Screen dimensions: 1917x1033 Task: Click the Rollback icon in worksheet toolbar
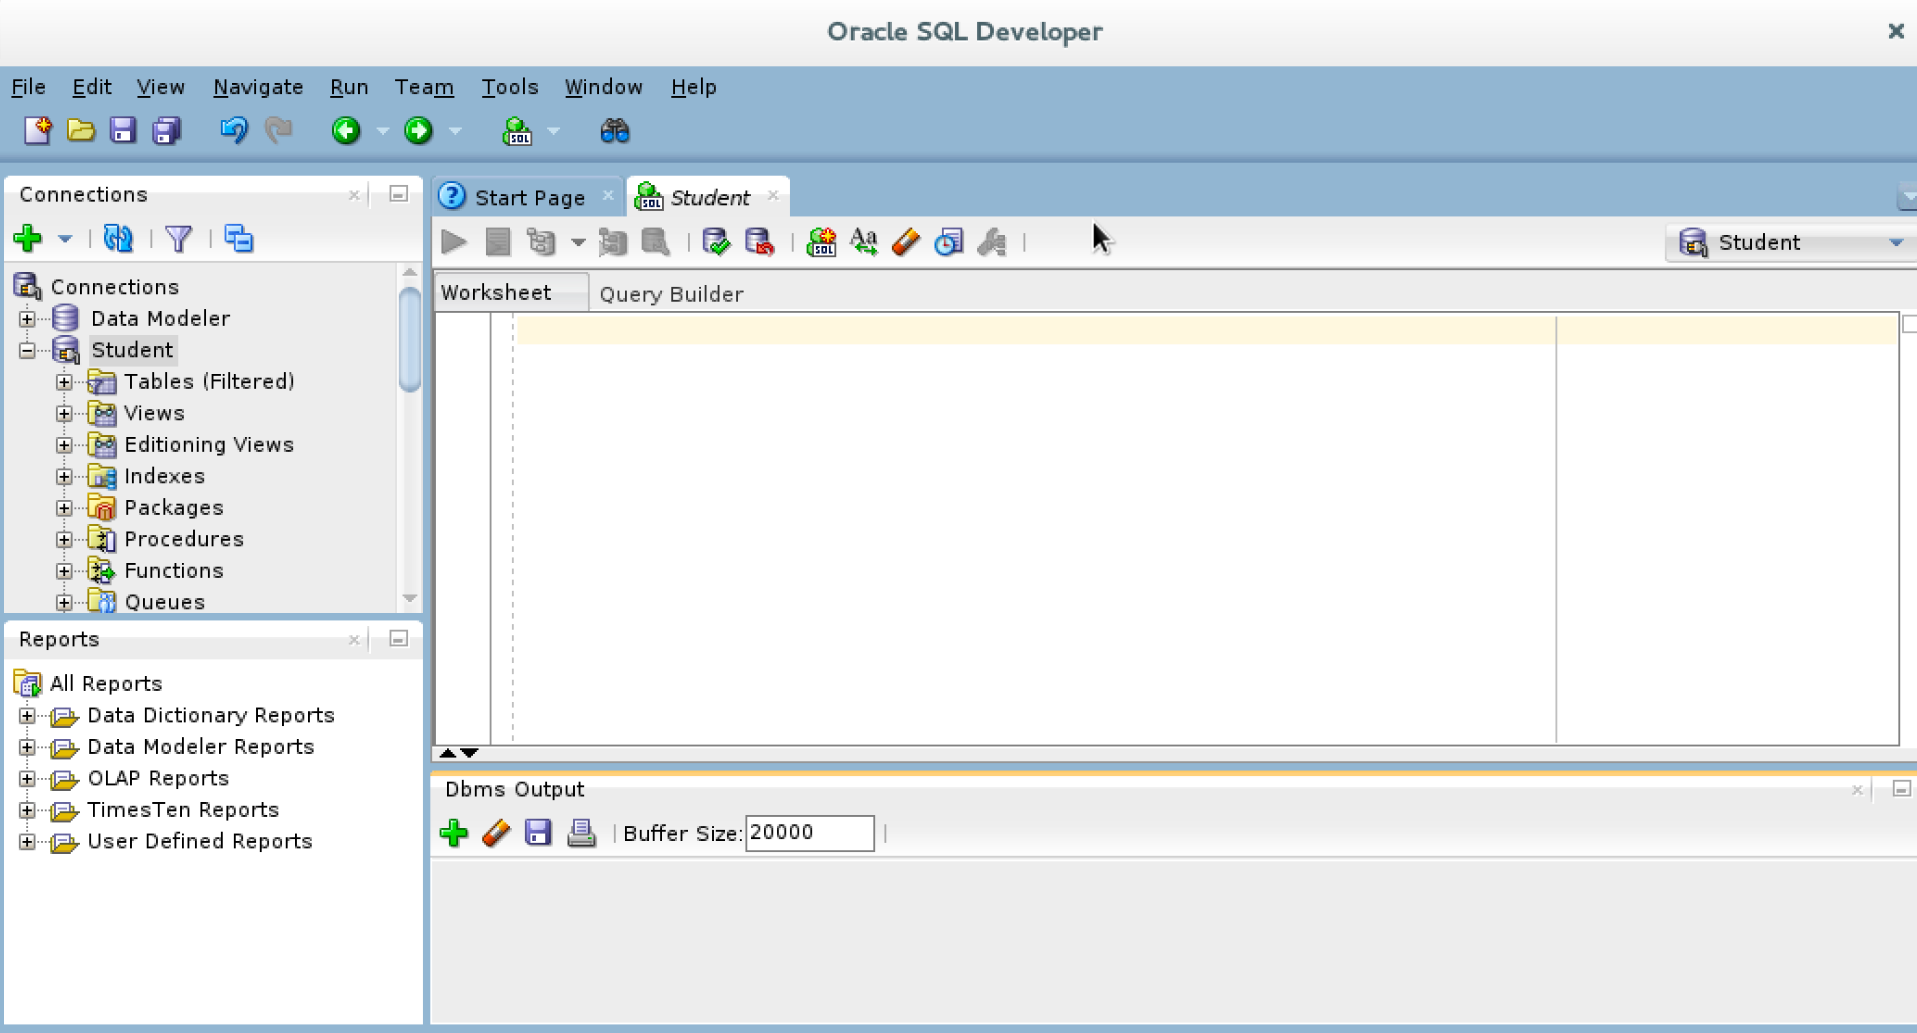click(759, 242)
